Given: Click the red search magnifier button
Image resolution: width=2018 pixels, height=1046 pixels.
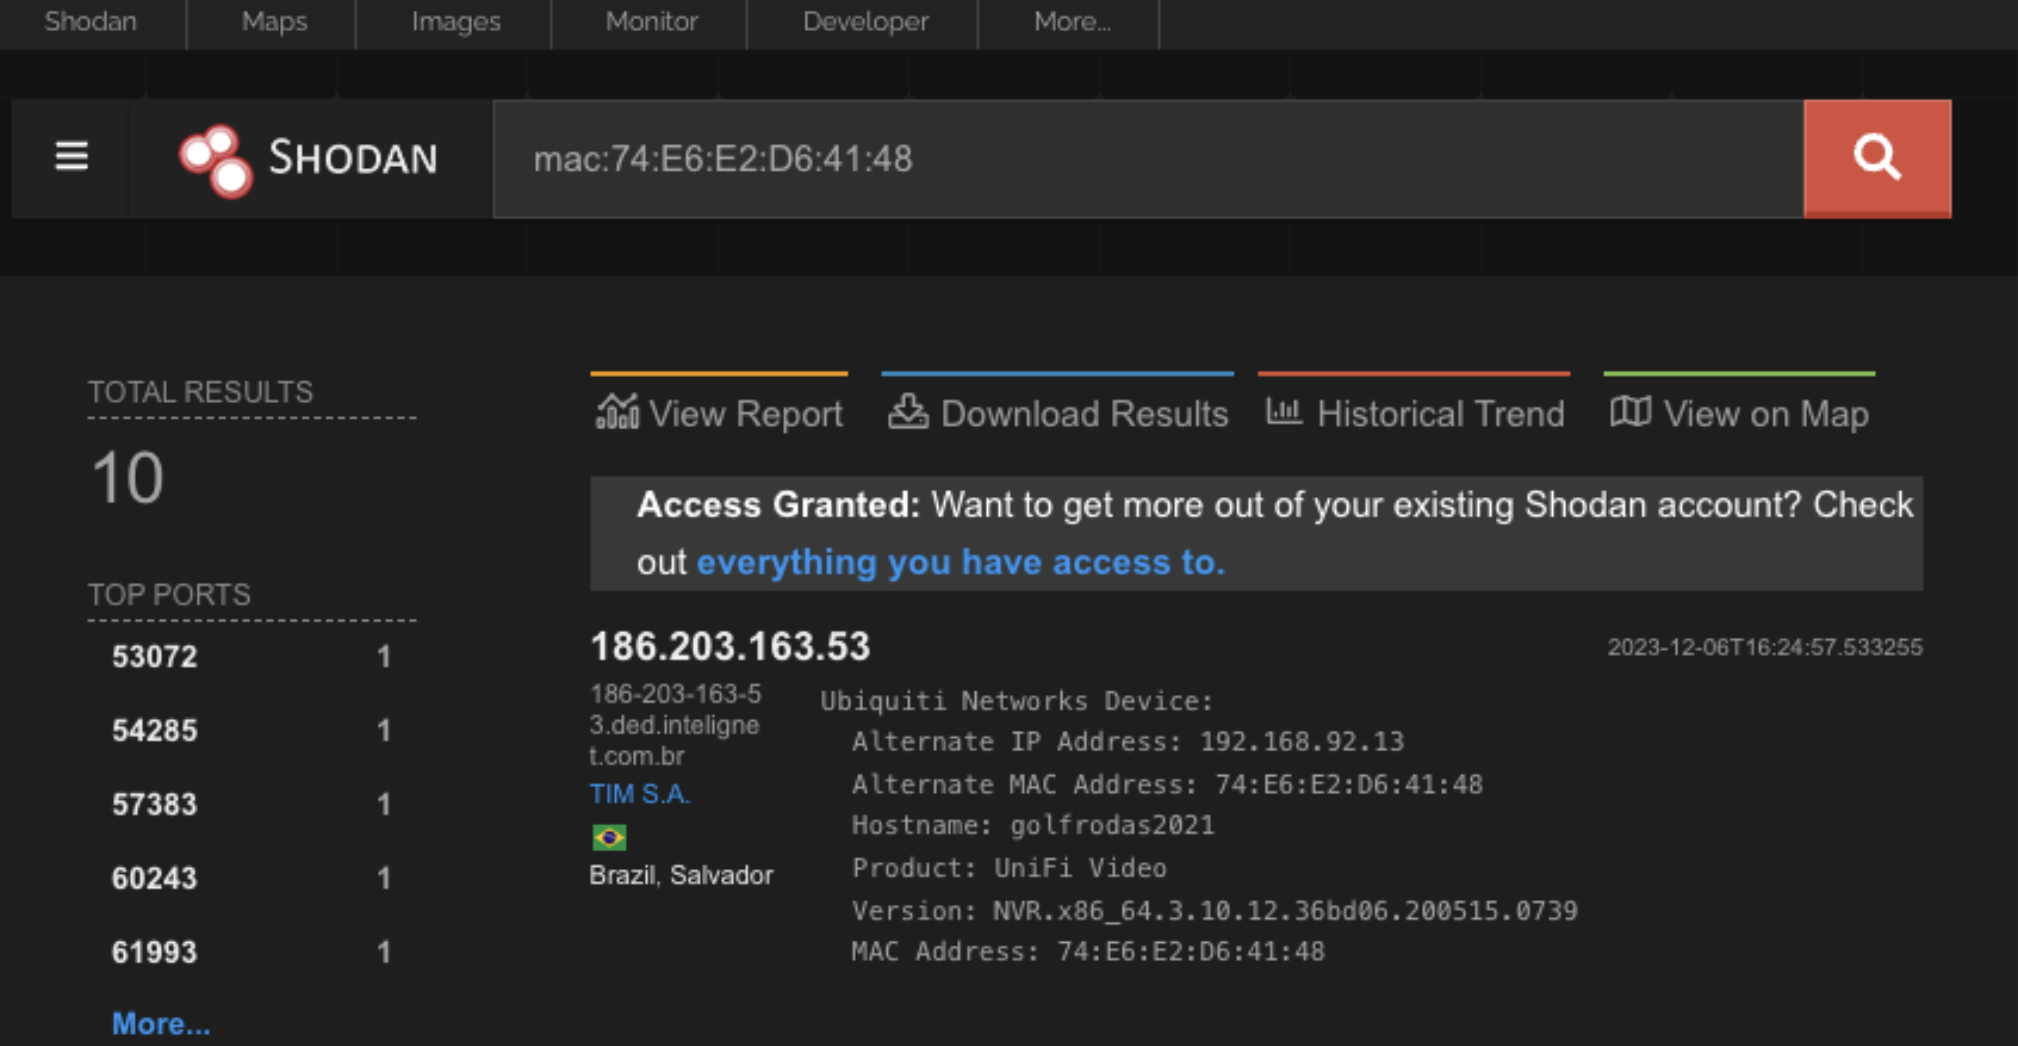Looking at the screenshot, I should [x=1877, y=158].
